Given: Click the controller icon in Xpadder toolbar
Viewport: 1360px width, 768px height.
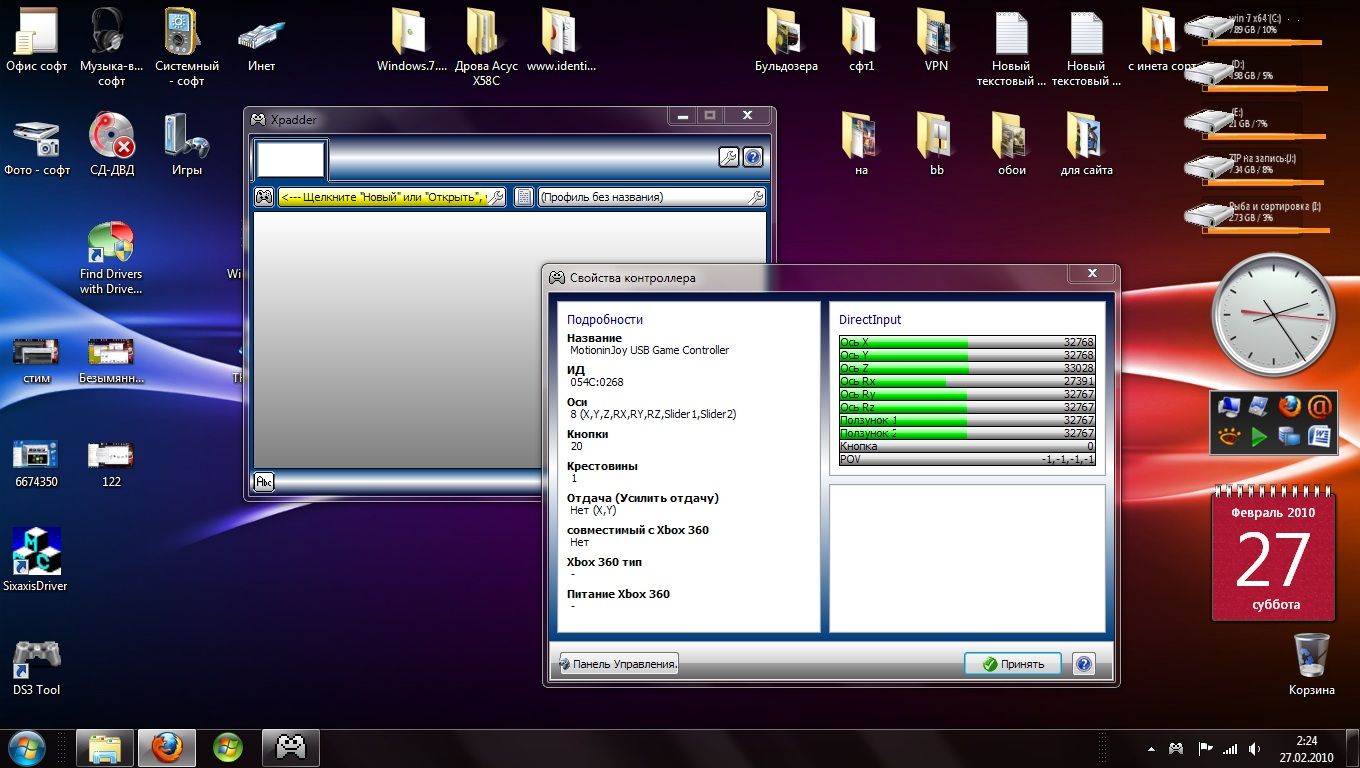Looking at the screenshot, I should [x=264, y=197].
